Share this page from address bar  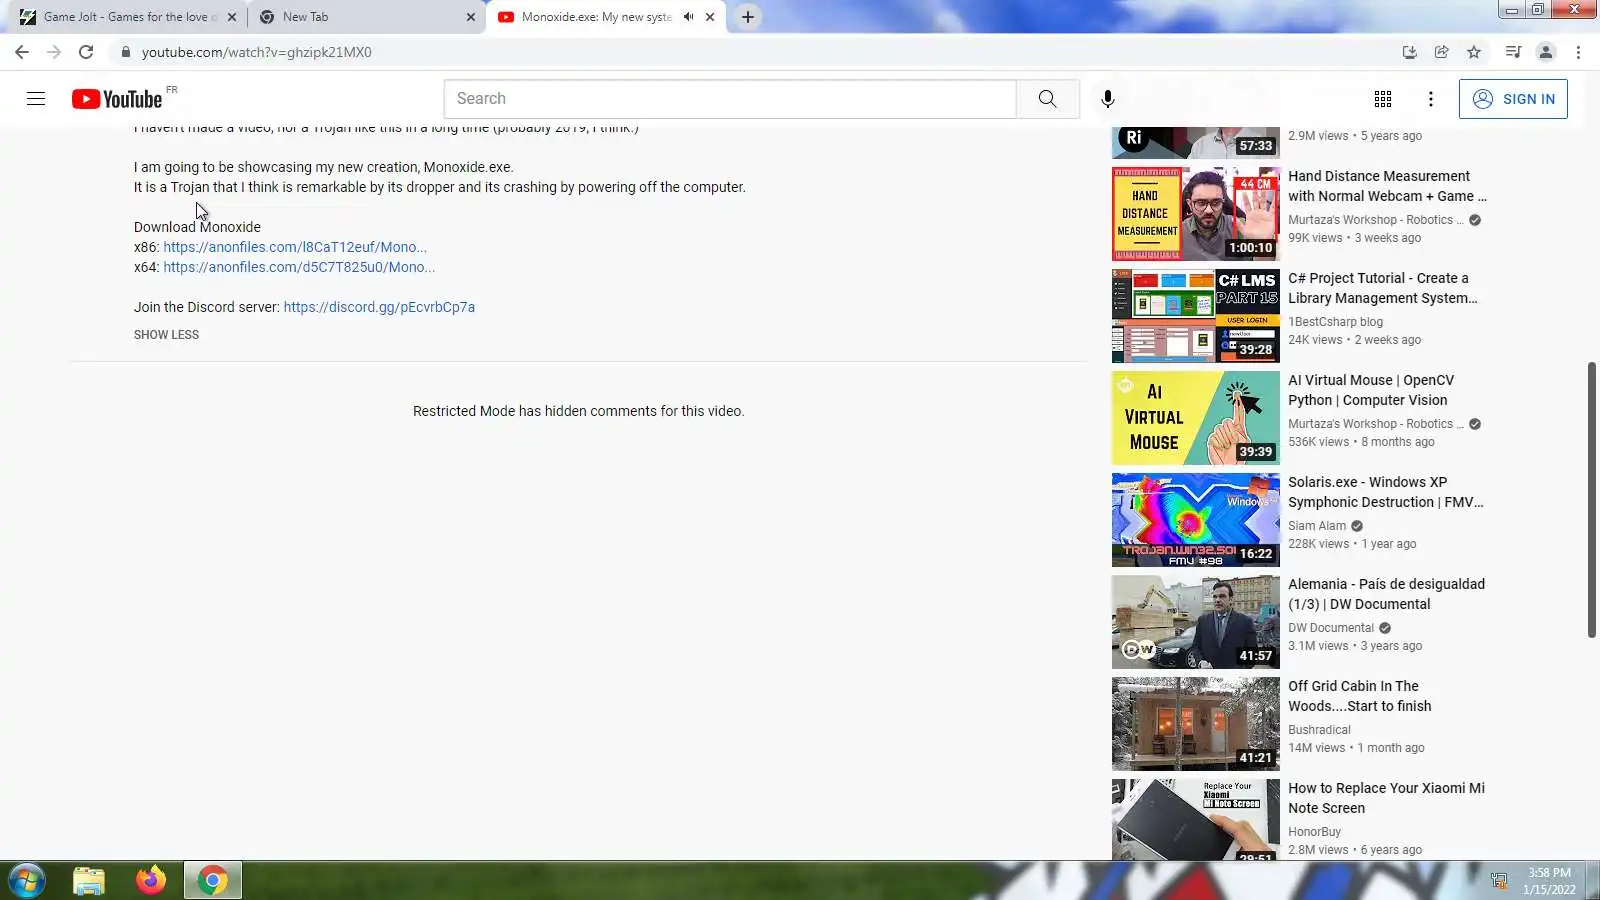pos(1441,52)
